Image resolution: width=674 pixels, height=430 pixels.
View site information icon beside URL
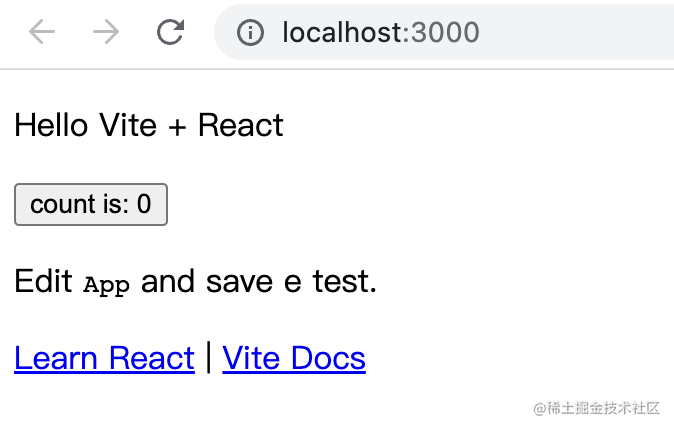(x=250, y=33)
